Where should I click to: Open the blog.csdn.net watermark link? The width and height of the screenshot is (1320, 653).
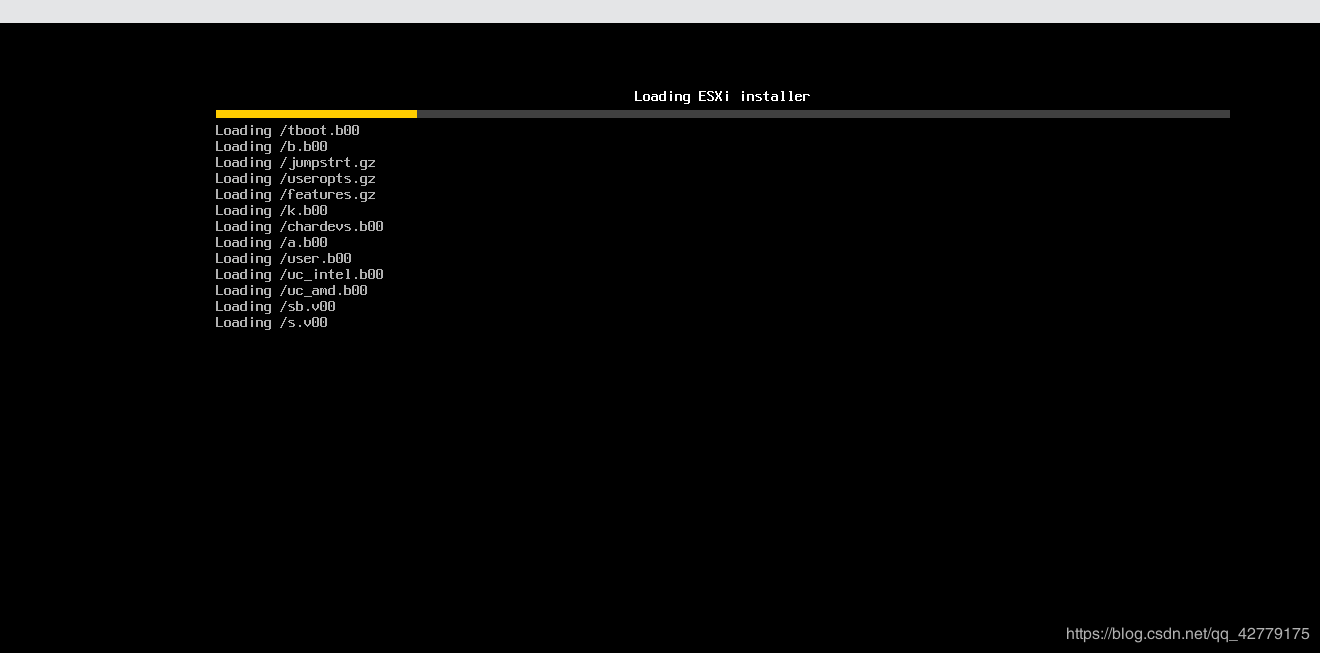click(x=1187, y=634)
